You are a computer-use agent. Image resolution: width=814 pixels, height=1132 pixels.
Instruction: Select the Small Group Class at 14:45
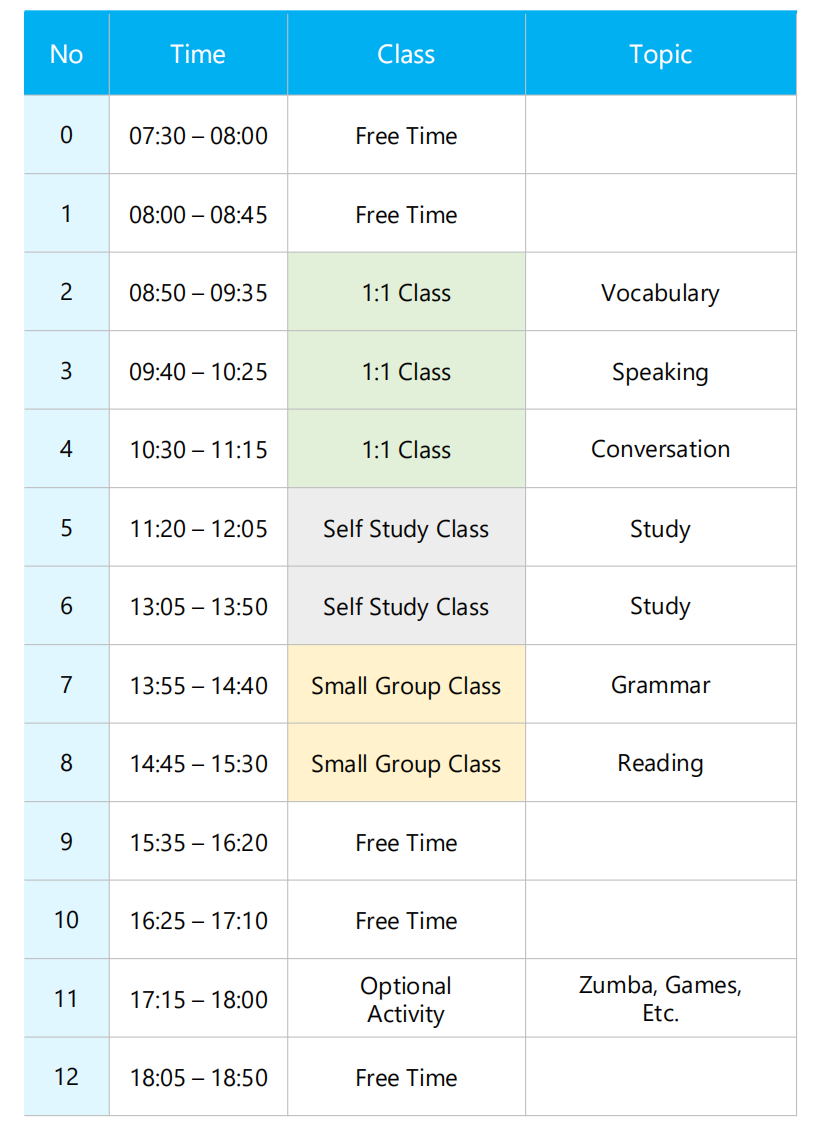point(406,763)
